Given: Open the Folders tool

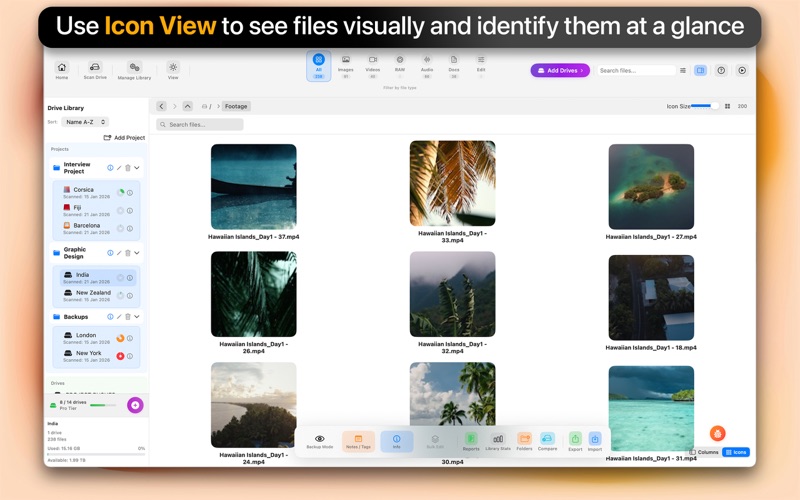Looking at the screenshot, I should [524, 441].
